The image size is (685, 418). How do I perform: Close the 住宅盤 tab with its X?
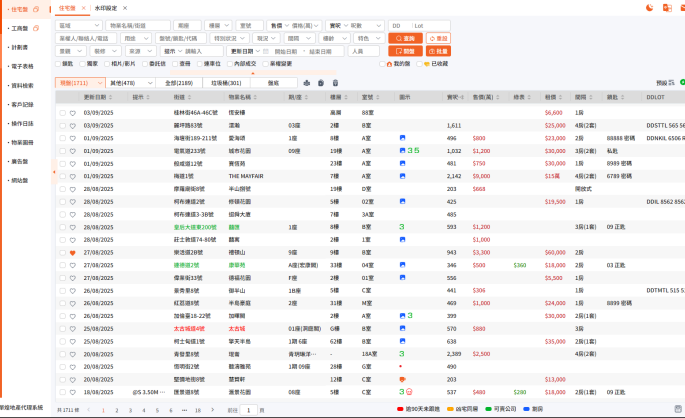click(x=83, y=8)
